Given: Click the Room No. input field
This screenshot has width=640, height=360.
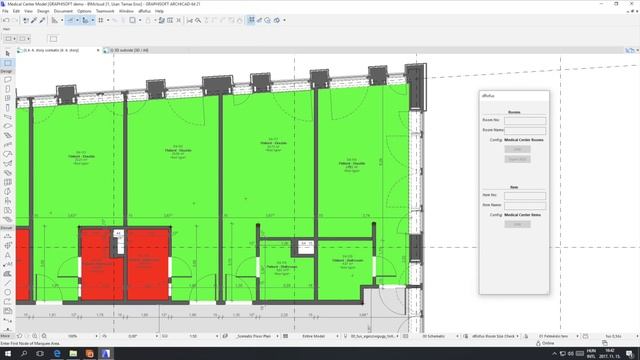Looking at the screenshot, I should tap(525, 120).
